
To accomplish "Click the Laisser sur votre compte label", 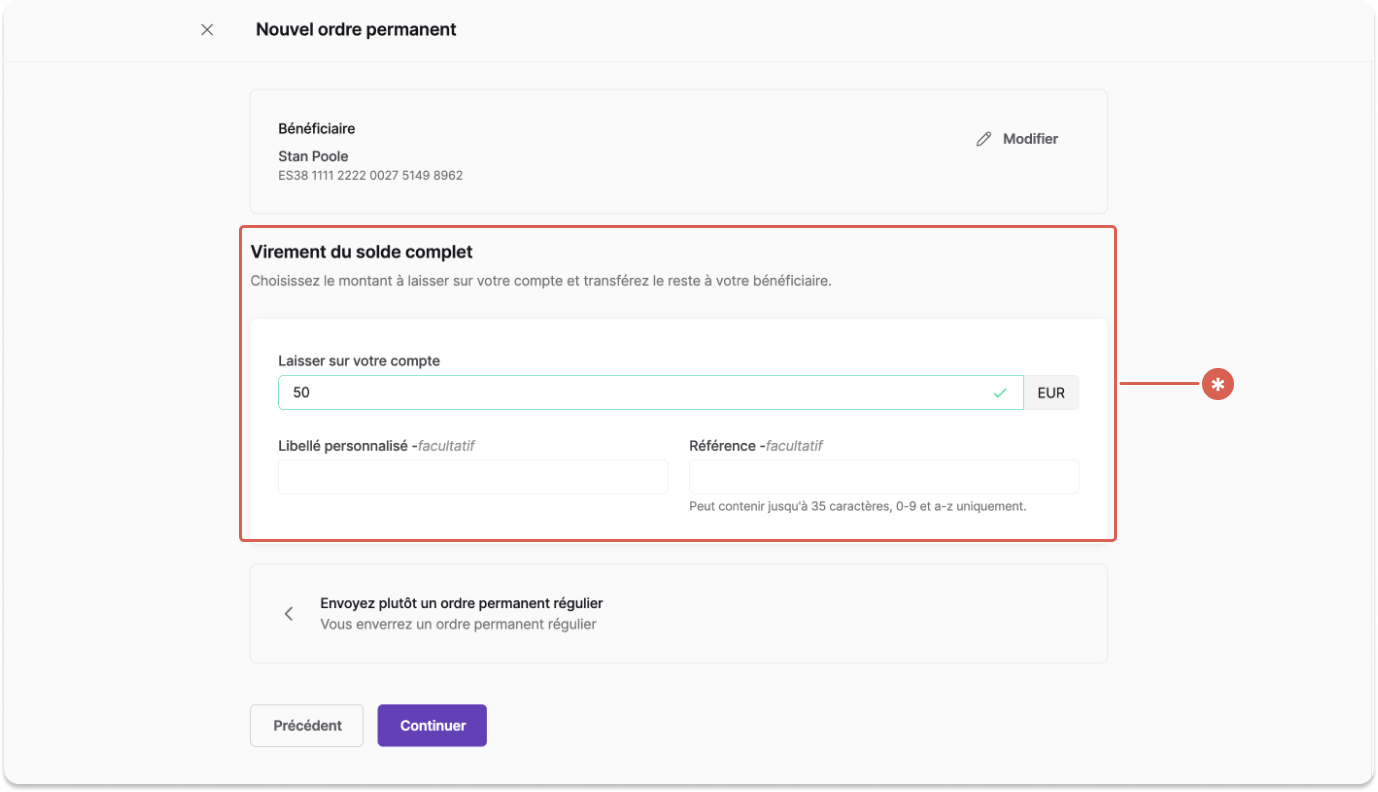I will [x=359, y=360].
